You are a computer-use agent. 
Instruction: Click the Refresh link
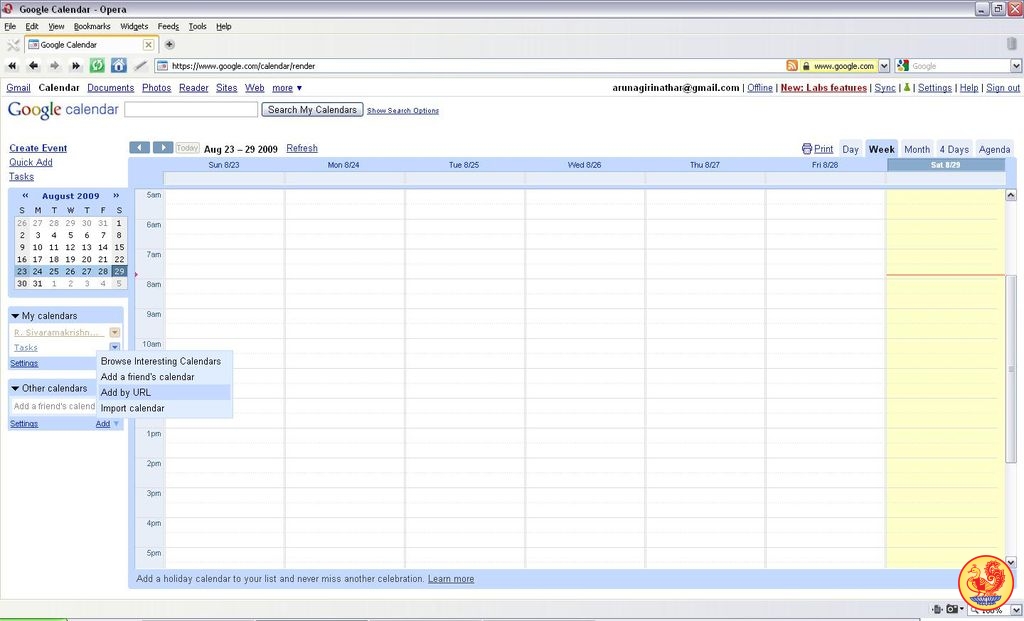tap(302, 148)
